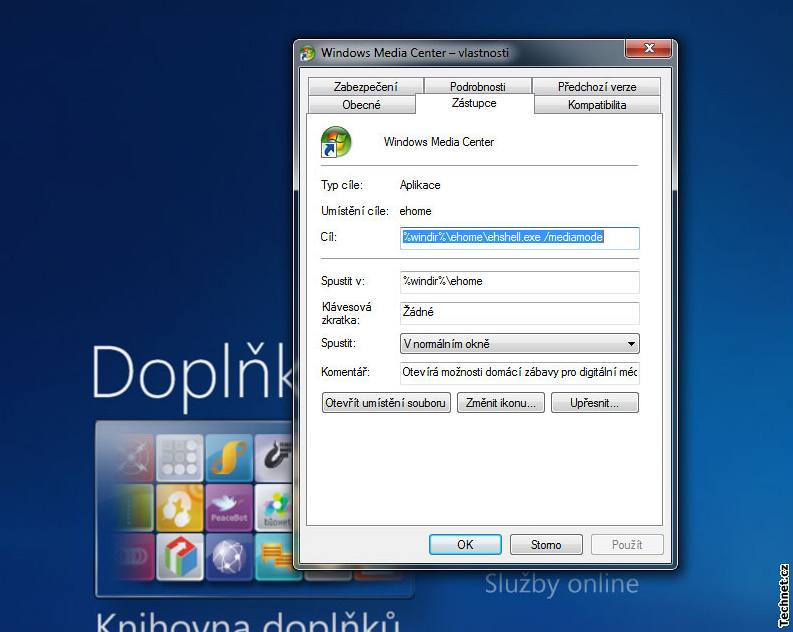The height and width of the screenshot is (632, 793).
Task: Select the Obecné tab
Action: (361, 105)
